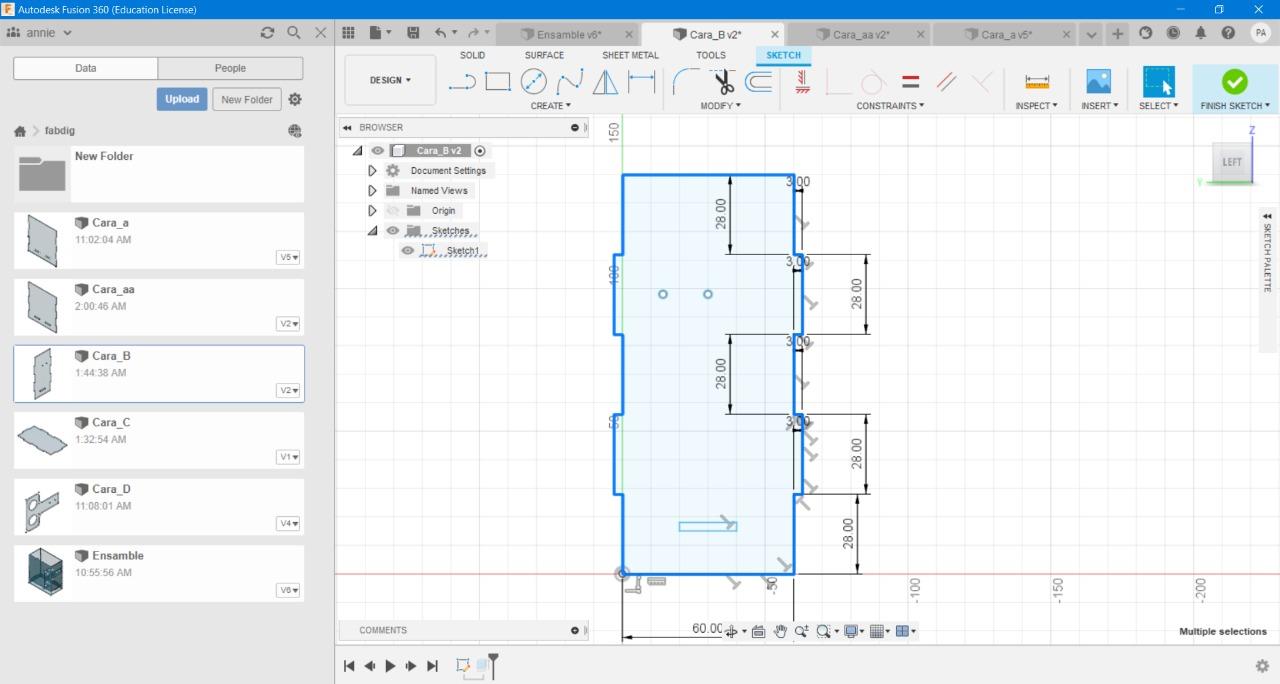The image size is (1280, 684).
Task: Click the Sketch Dimension tool
Action: tap(641, 82)
